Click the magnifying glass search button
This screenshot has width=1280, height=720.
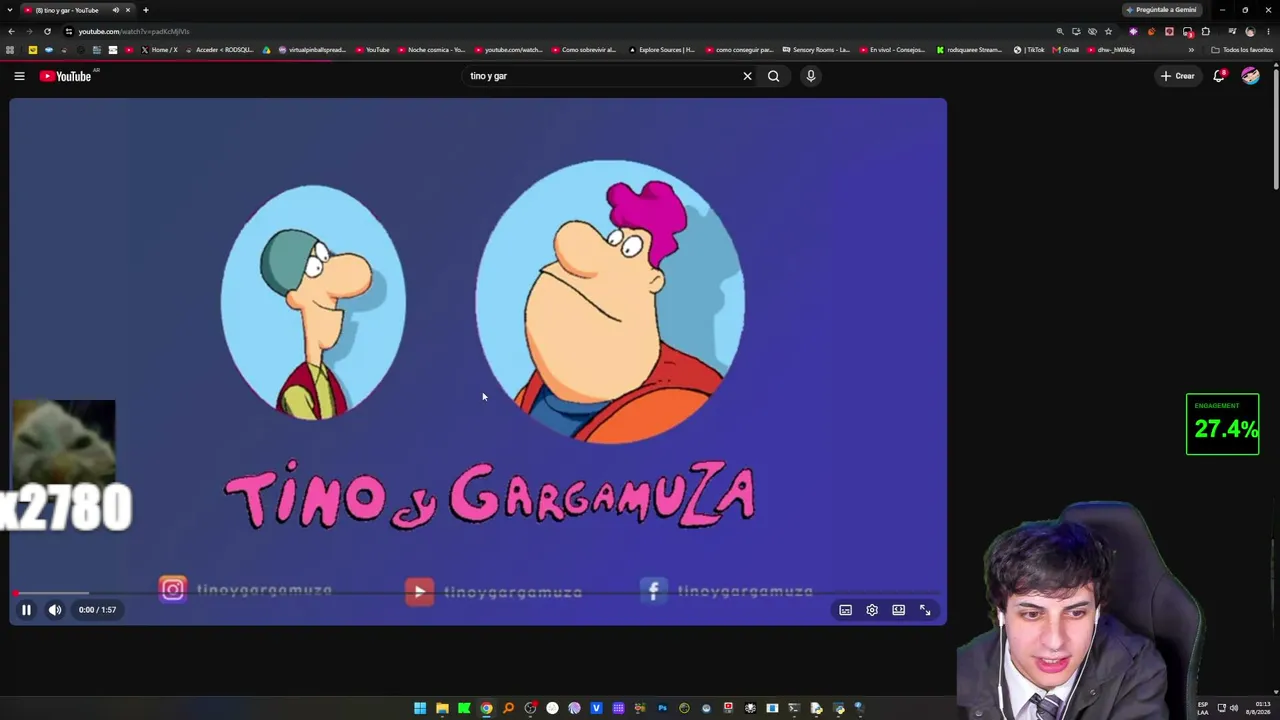point(773,76)
